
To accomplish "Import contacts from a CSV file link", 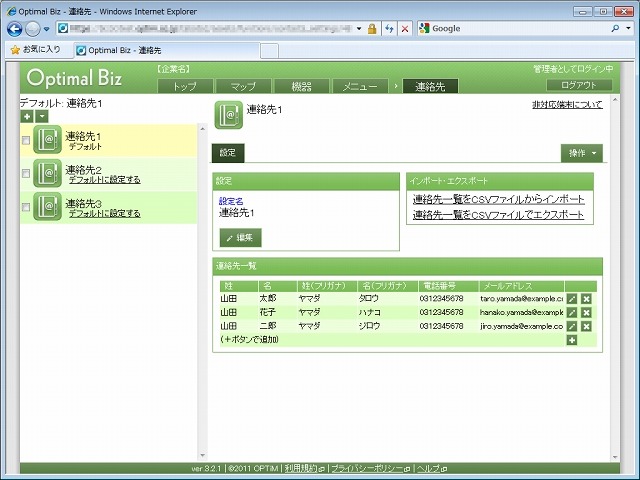I will pos(498,199).
